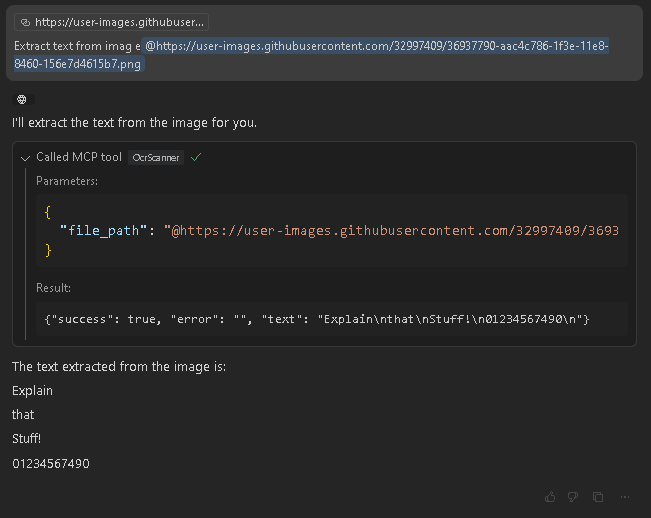Click the model avatar icon above the response
Viewport: 651px width, 518px height.
[22, 100]
